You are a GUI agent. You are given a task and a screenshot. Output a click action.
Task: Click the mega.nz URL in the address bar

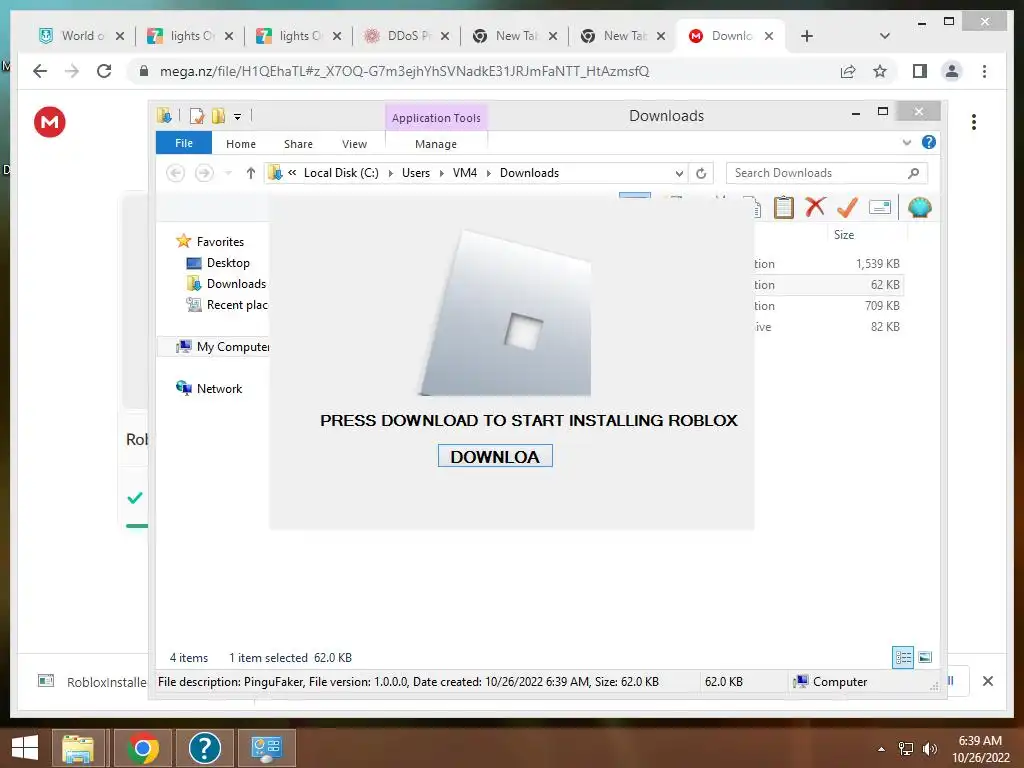404,71
